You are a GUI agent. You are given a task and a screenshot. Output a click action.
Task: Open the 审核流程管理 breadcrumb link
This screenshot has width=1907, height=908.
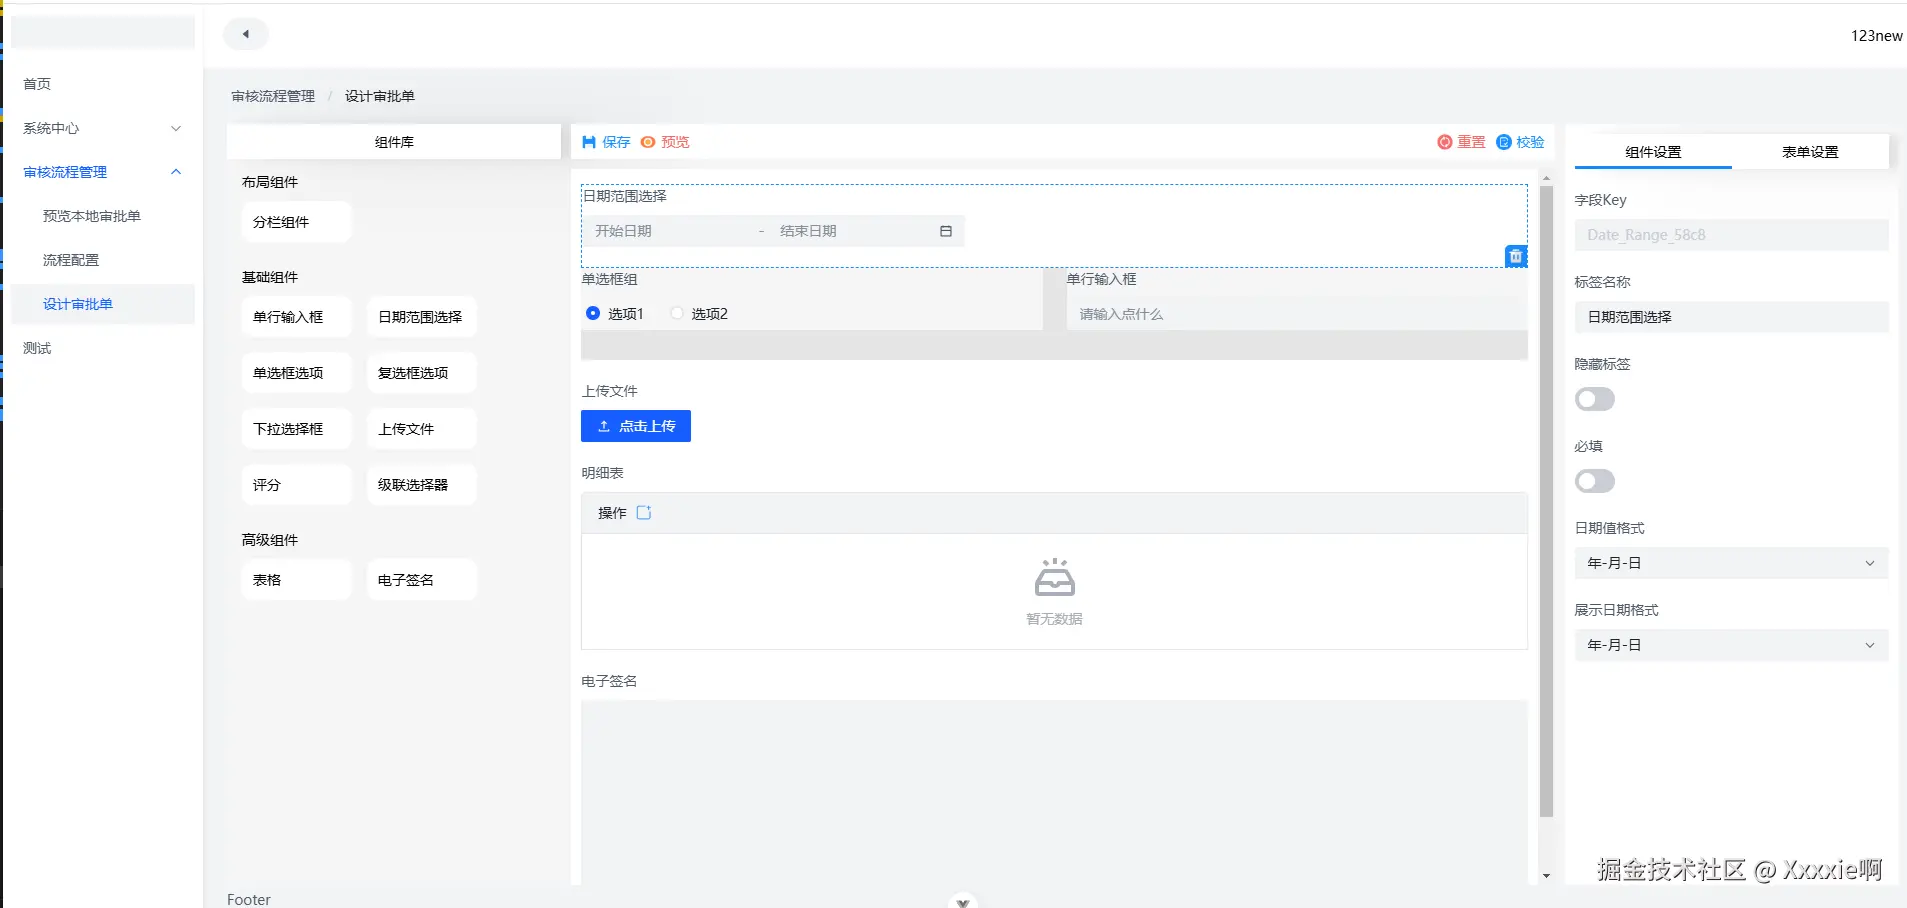(271, 95)
